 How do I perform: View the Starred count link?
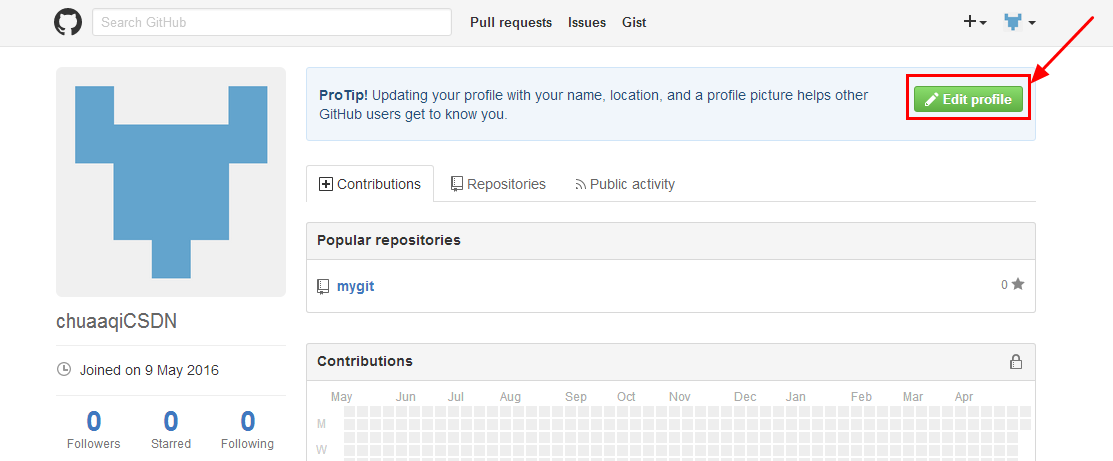[x=171, y=429]
